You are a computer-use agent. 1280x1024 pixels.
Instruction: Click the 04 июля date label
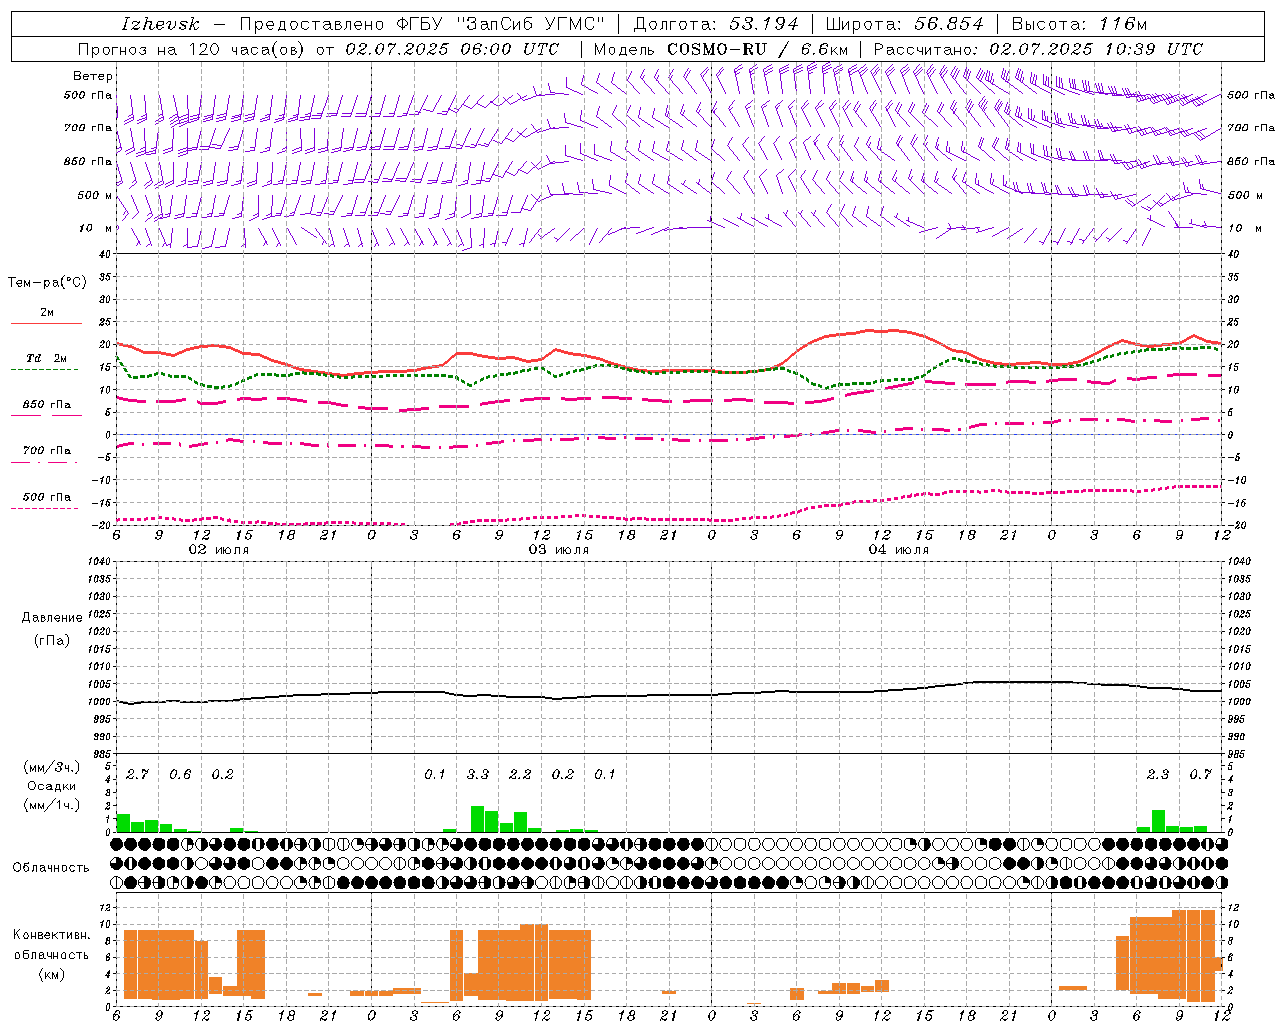pyautogui.click(x=899, y=550)
